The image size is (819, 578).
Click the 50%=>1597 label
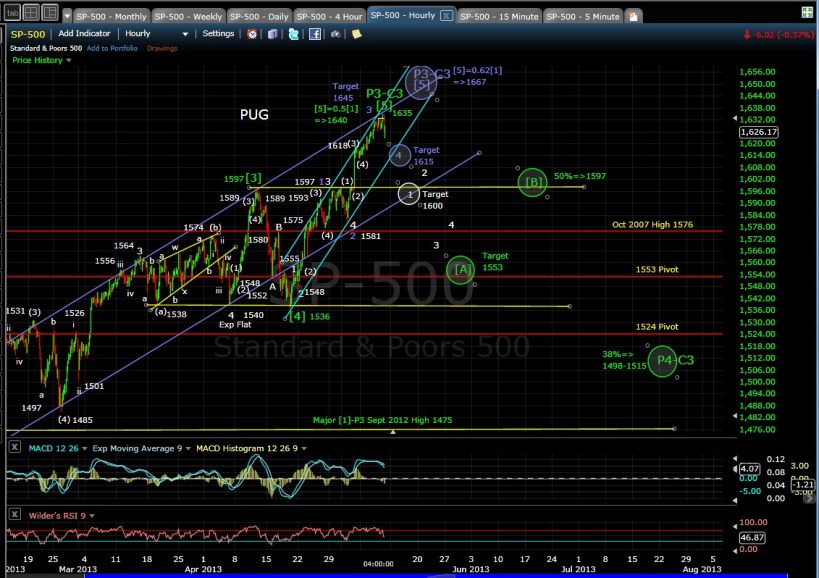click(x=580, y=176)
